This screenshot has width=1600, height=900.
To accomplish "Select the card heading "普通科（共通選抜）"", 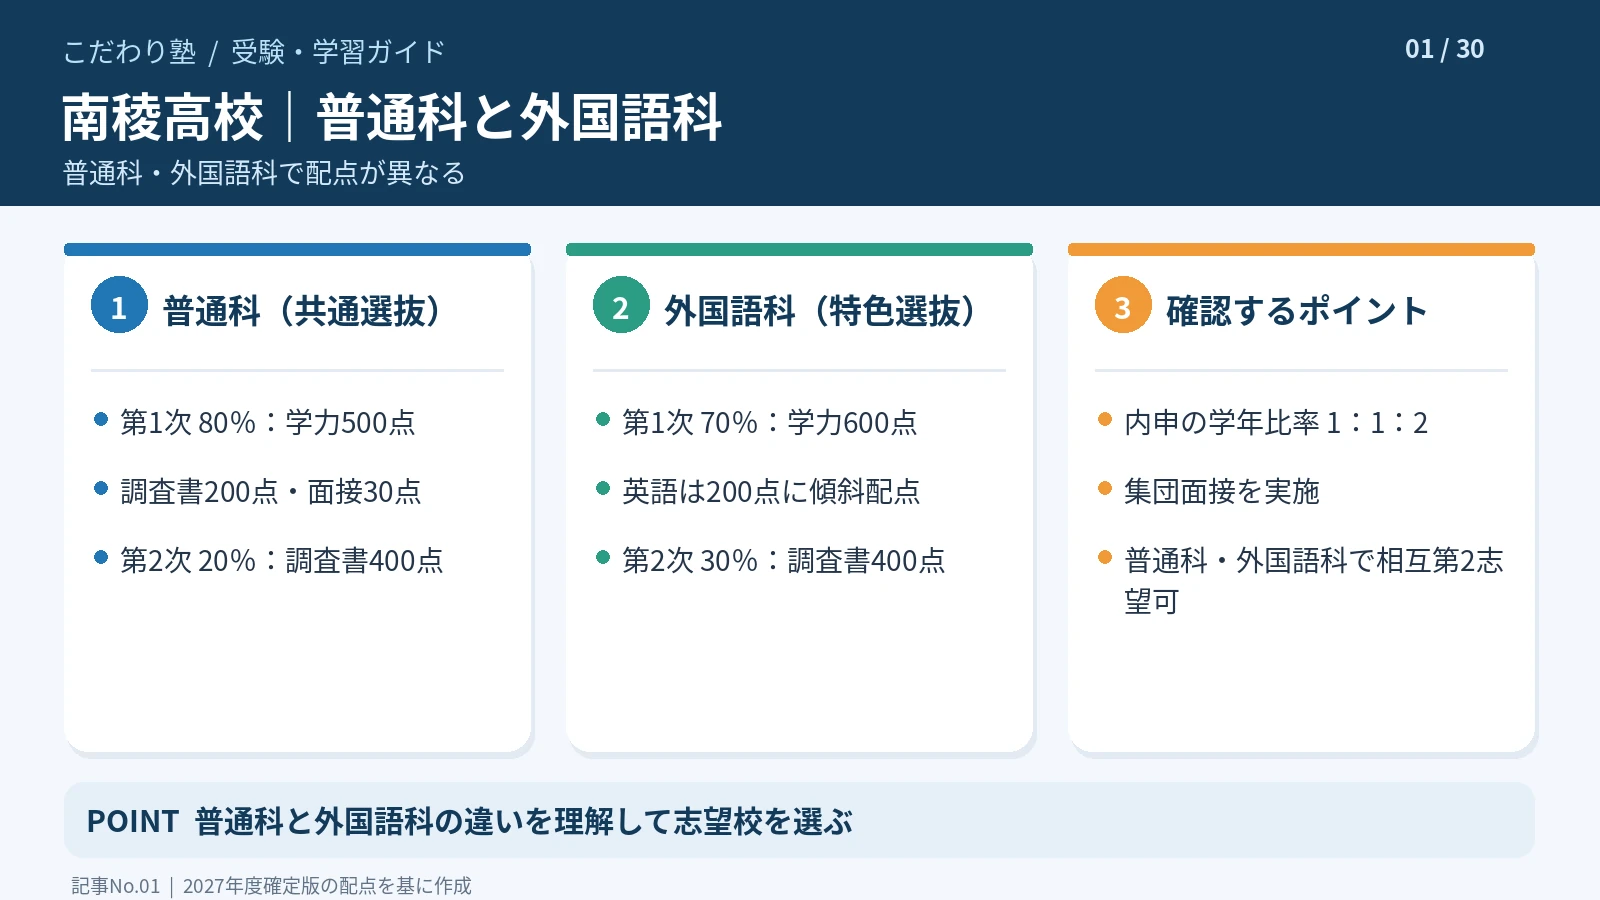I will coord(305,311).
